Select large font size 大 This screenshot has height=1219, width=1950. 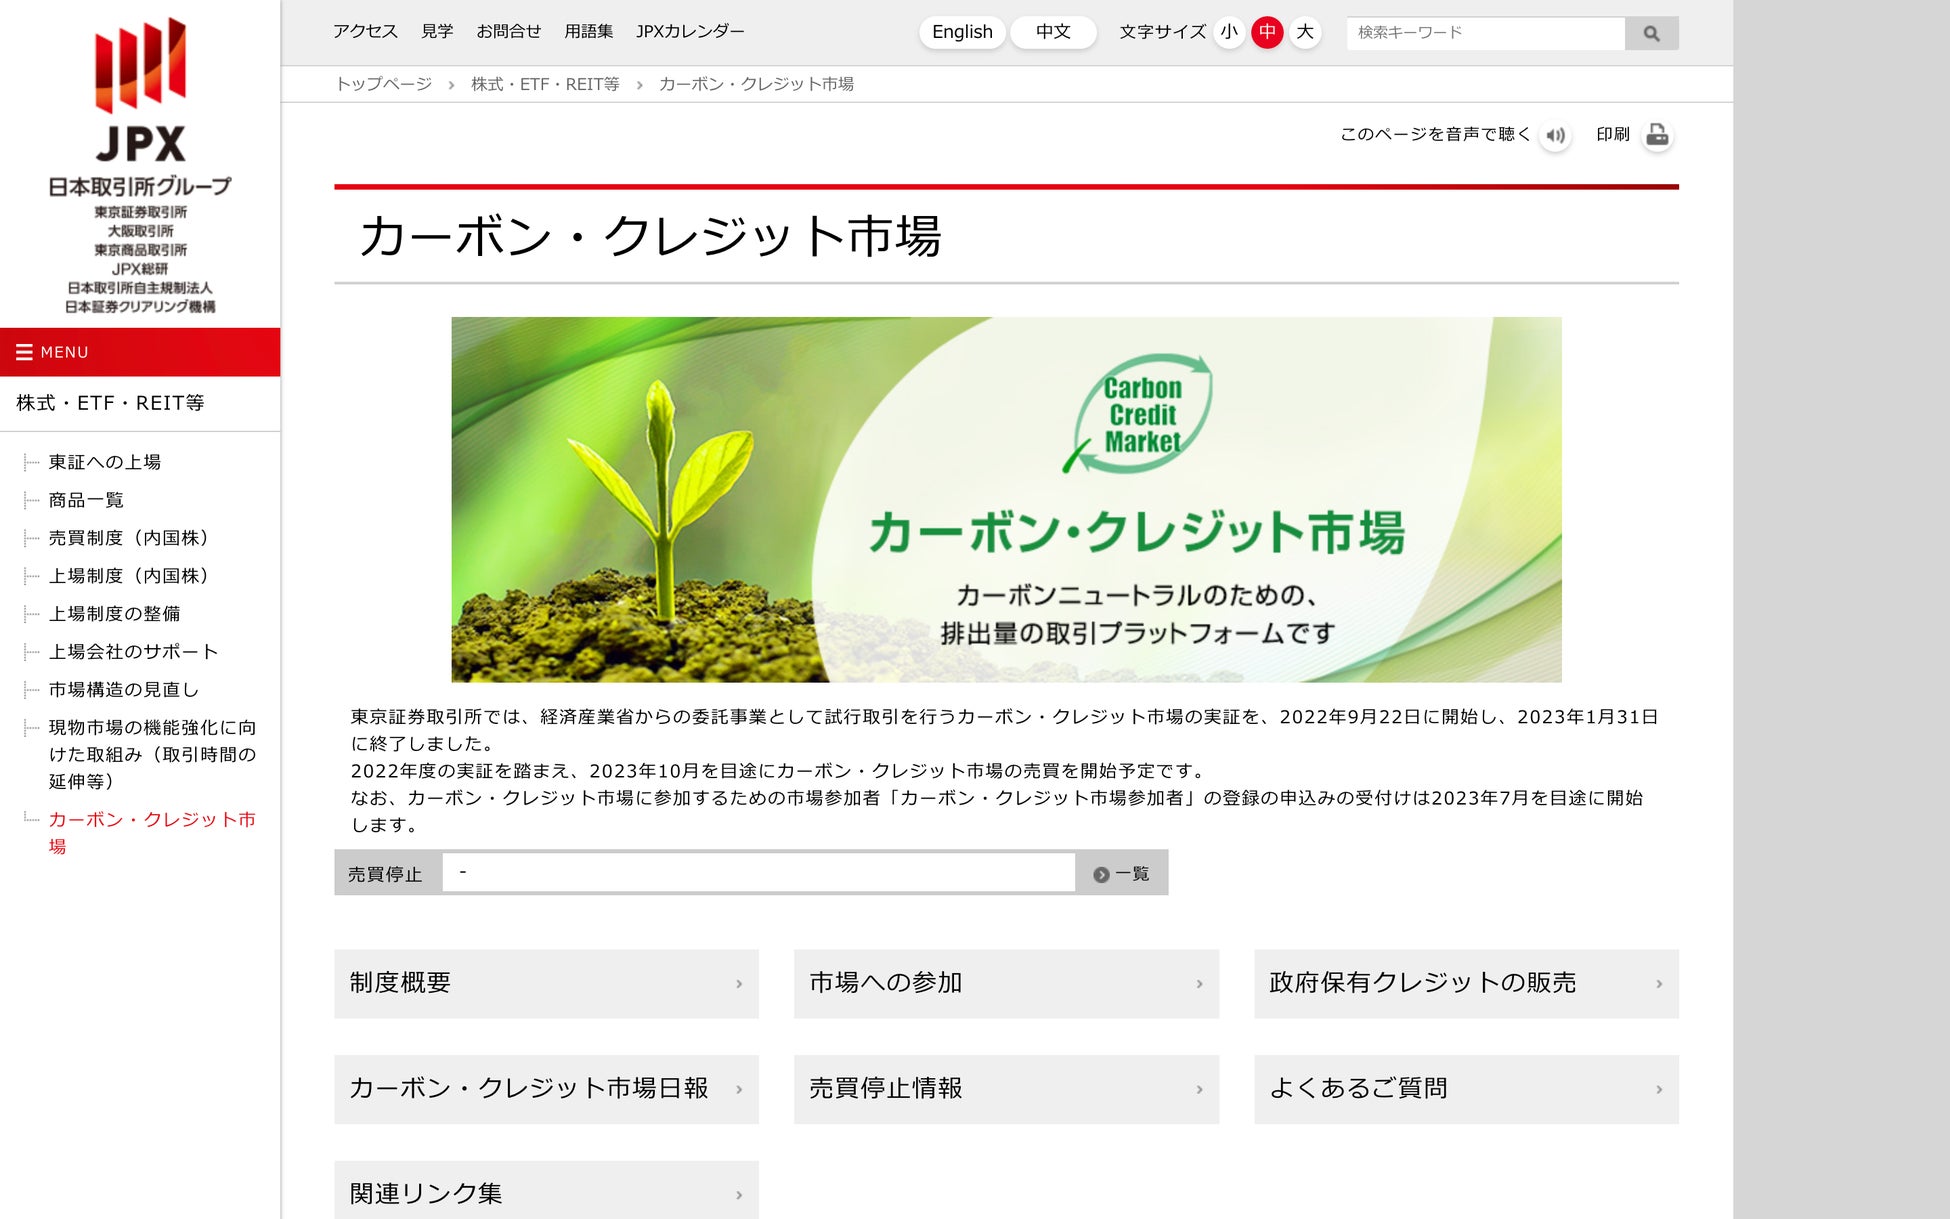pyautogui.click(x=1305, y=32)
